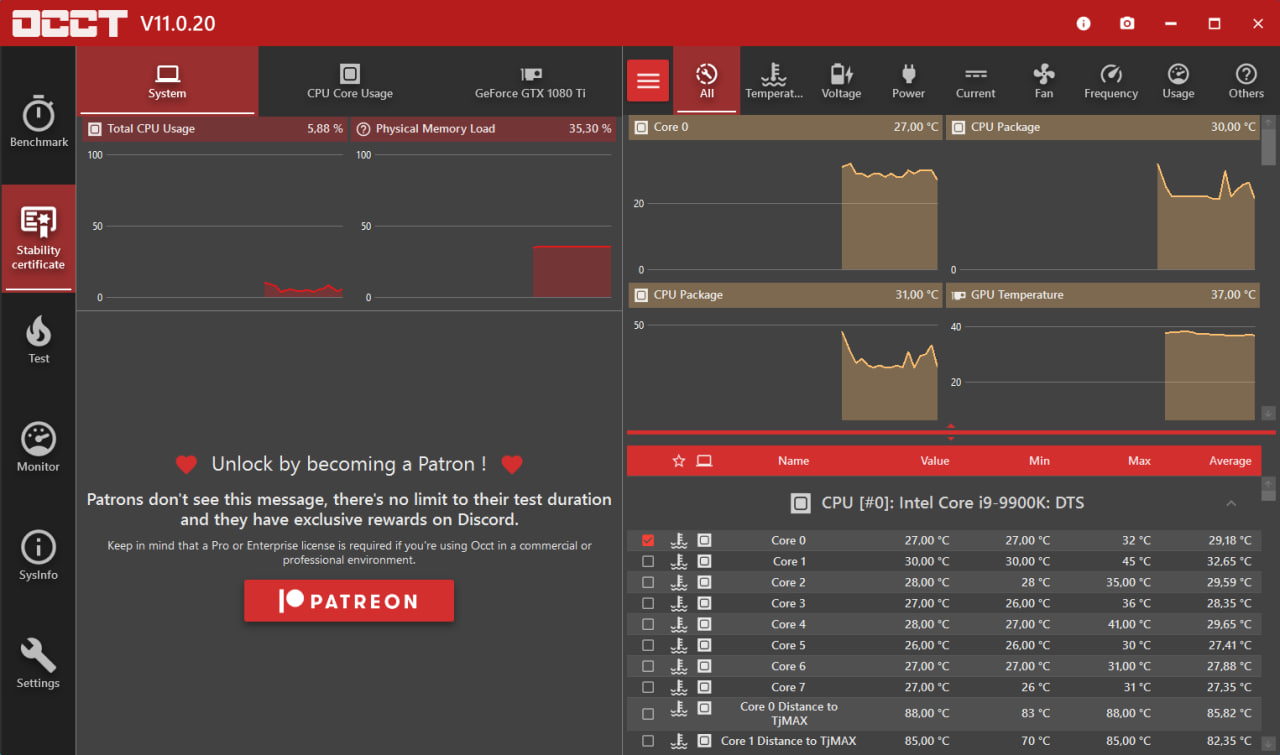Tick the Core 6 checkbox
1280x755 pixels.
(648, 666)
